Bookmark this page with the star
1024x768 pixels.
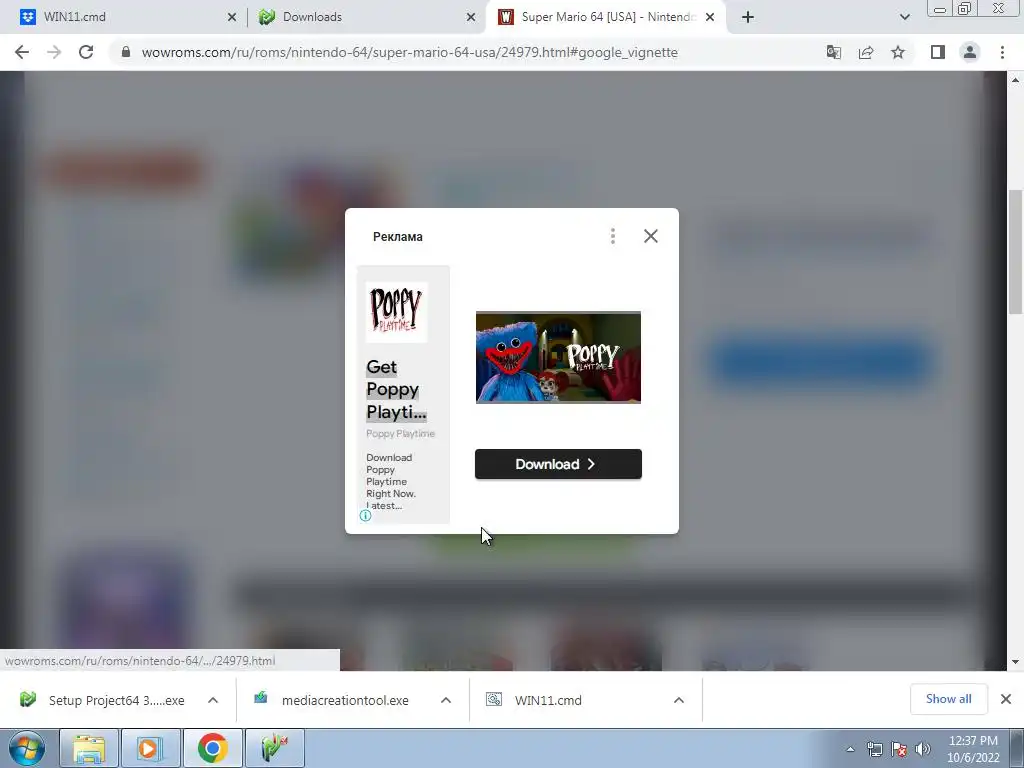[898, 52]
